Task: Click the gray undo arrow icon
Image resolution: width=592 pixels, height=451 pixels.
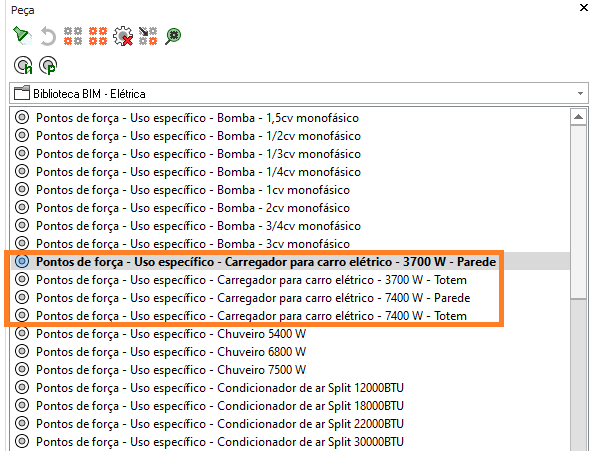Action: (48, 36)
